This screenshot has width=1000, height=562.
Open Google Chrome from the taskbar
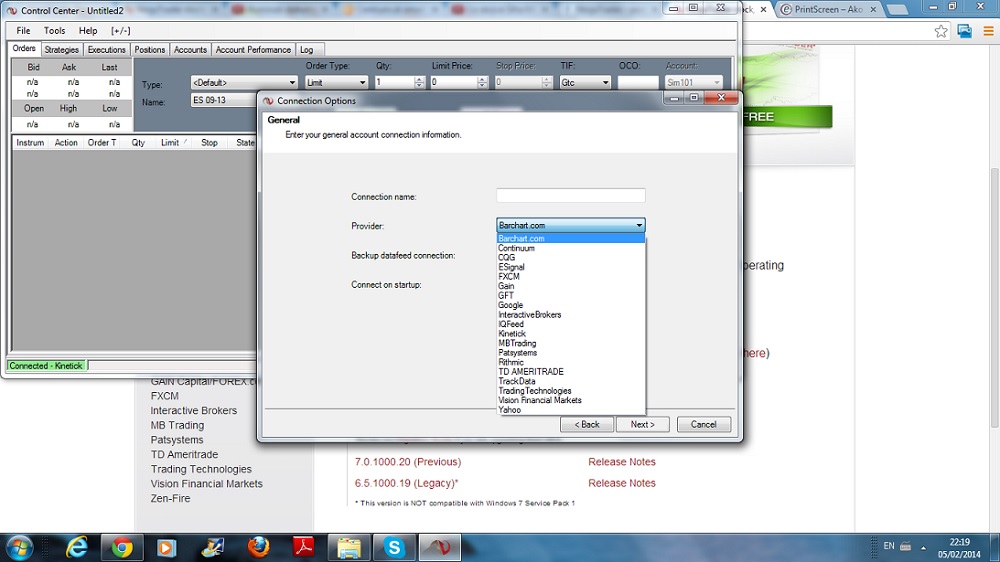click(121, 547)
